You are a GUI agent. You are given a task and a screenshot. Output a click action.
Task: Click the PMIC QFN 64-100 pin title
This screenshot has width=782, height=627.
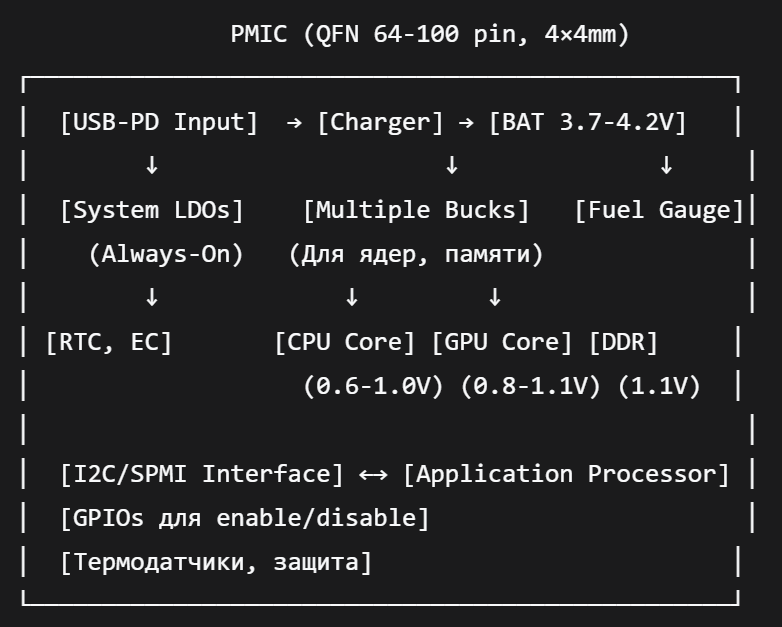430,35
